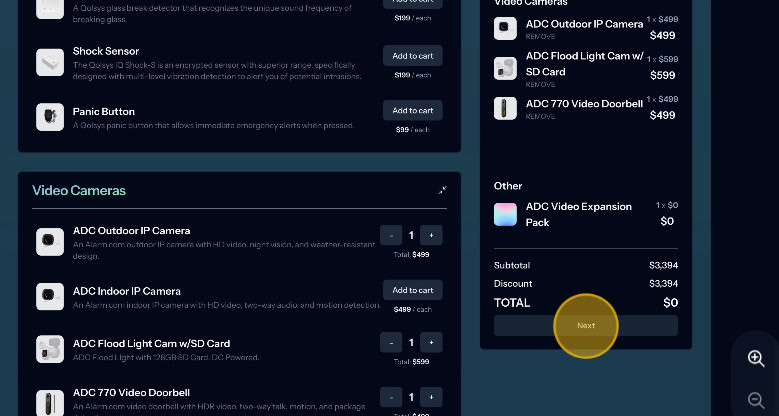Click ADC Video Expansion Pack cart item name
Screen dimensions: 779x416
coord(579,214)
